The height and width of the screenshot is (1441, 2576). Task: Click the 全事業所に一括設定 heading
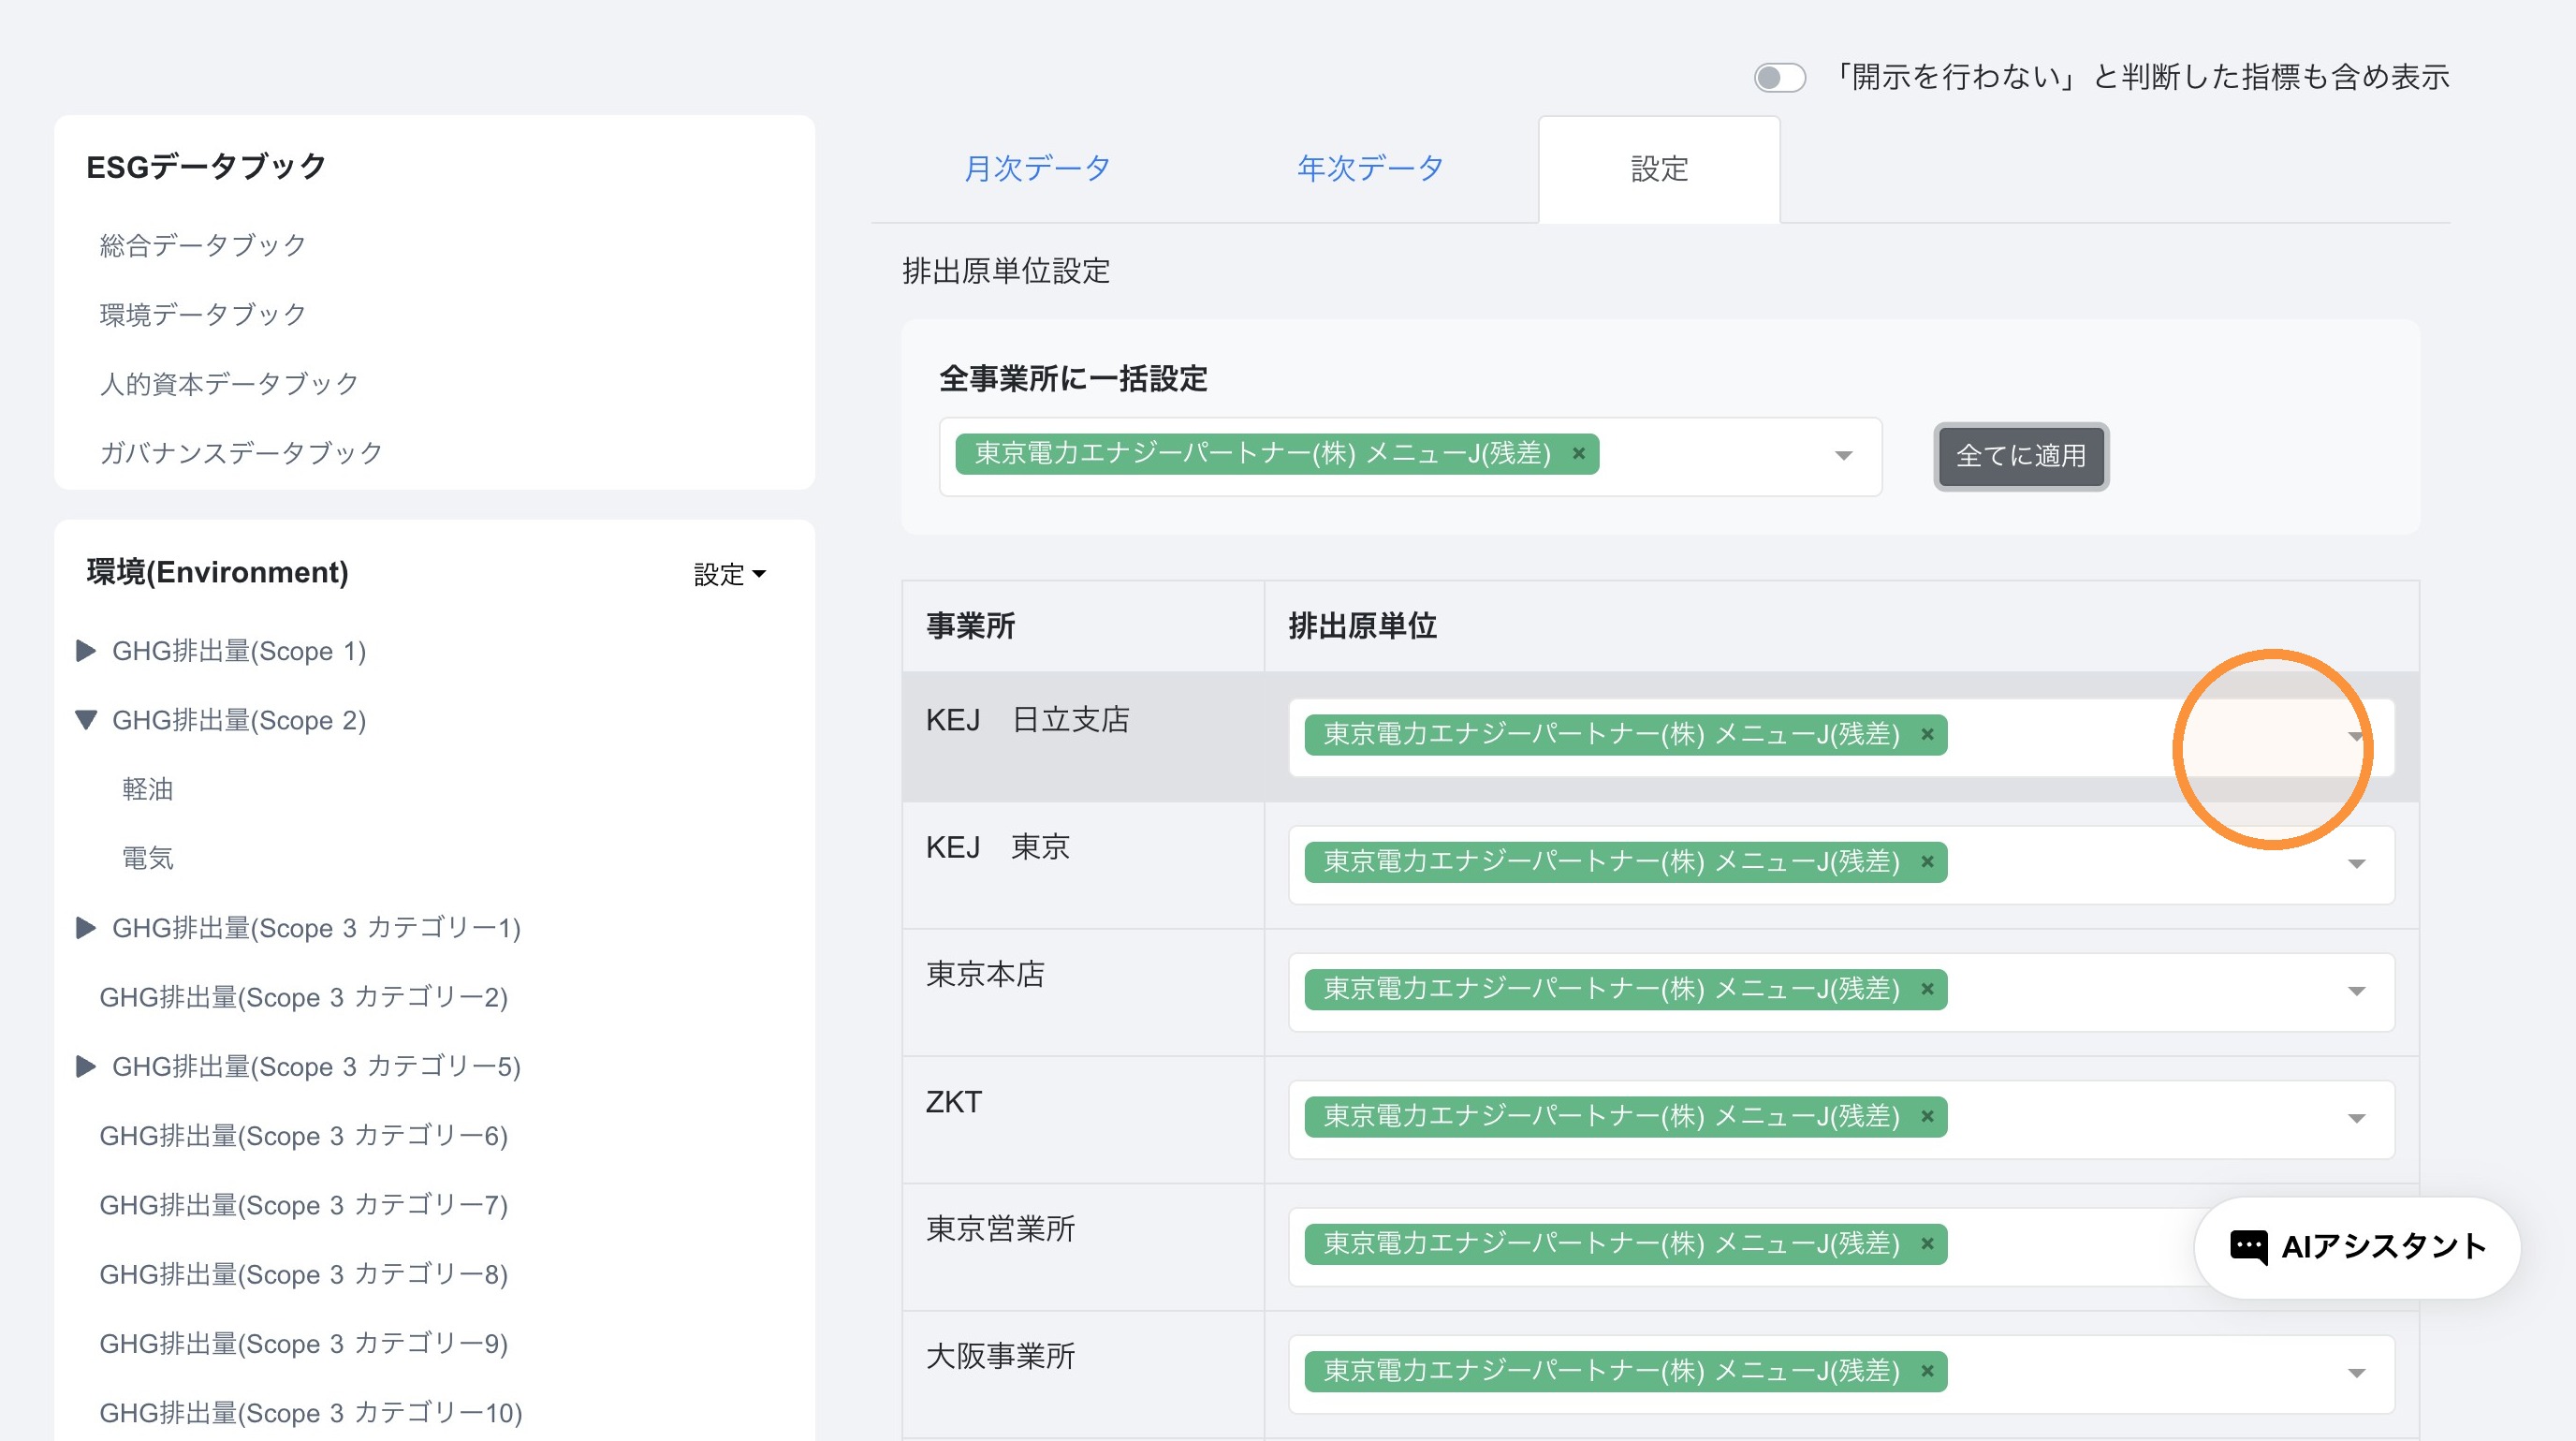pyautogui.click(x=1073, y=379)
